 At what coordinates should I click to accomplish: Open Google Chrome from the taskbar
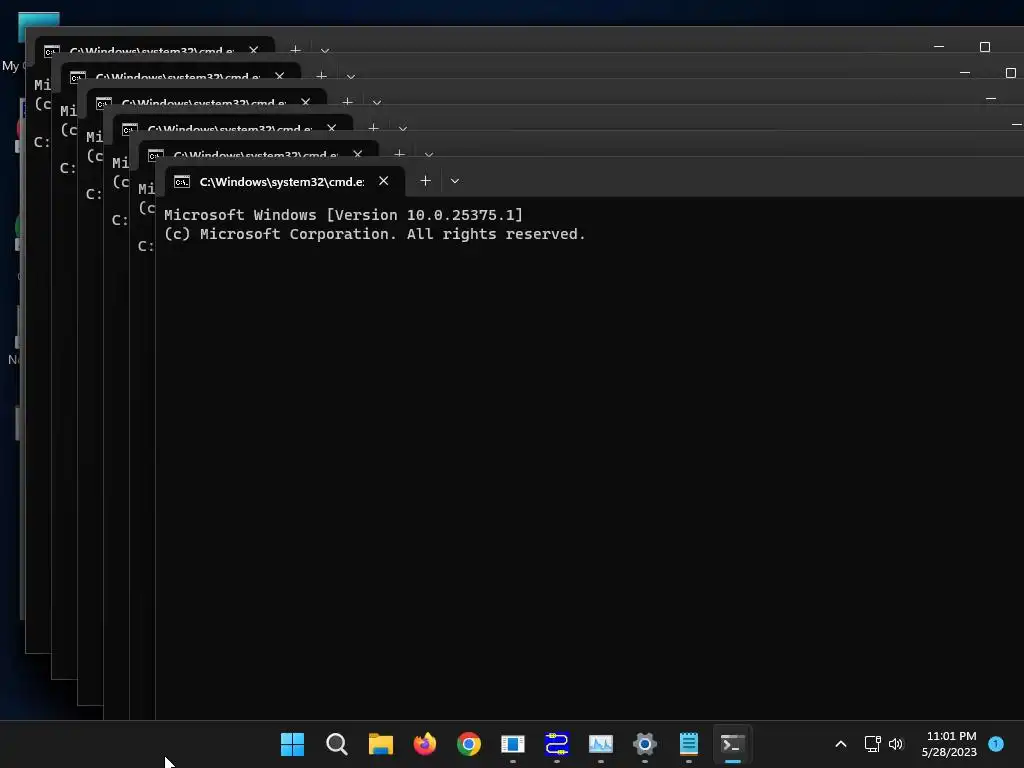469,744
